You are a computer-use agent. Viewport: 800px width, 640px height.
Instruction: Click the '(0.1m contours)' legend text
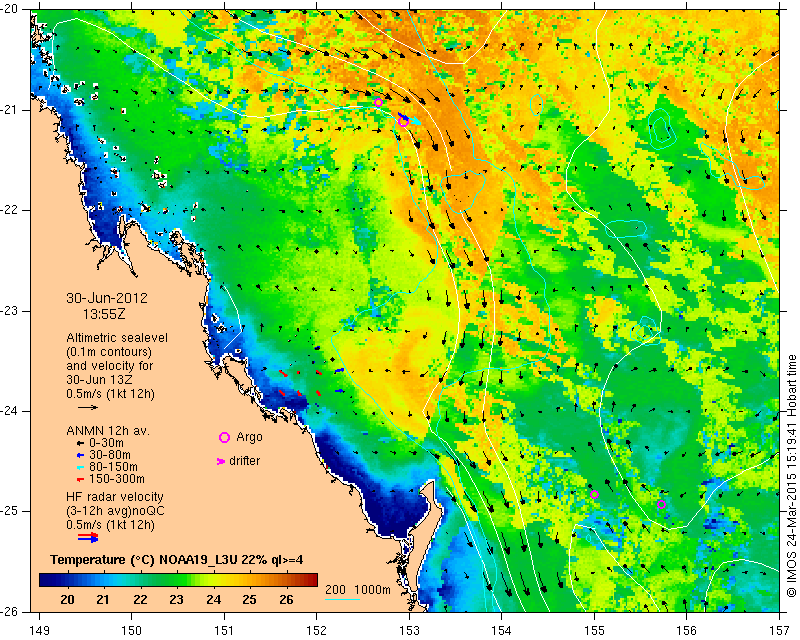click(109, 352)
